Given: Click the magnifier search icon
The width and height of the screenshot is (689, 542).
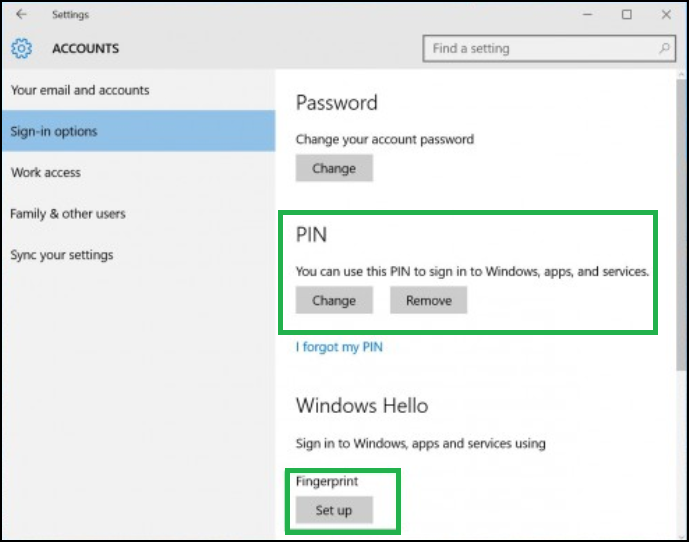Looking at the screenshot, I should coord(665,48).
